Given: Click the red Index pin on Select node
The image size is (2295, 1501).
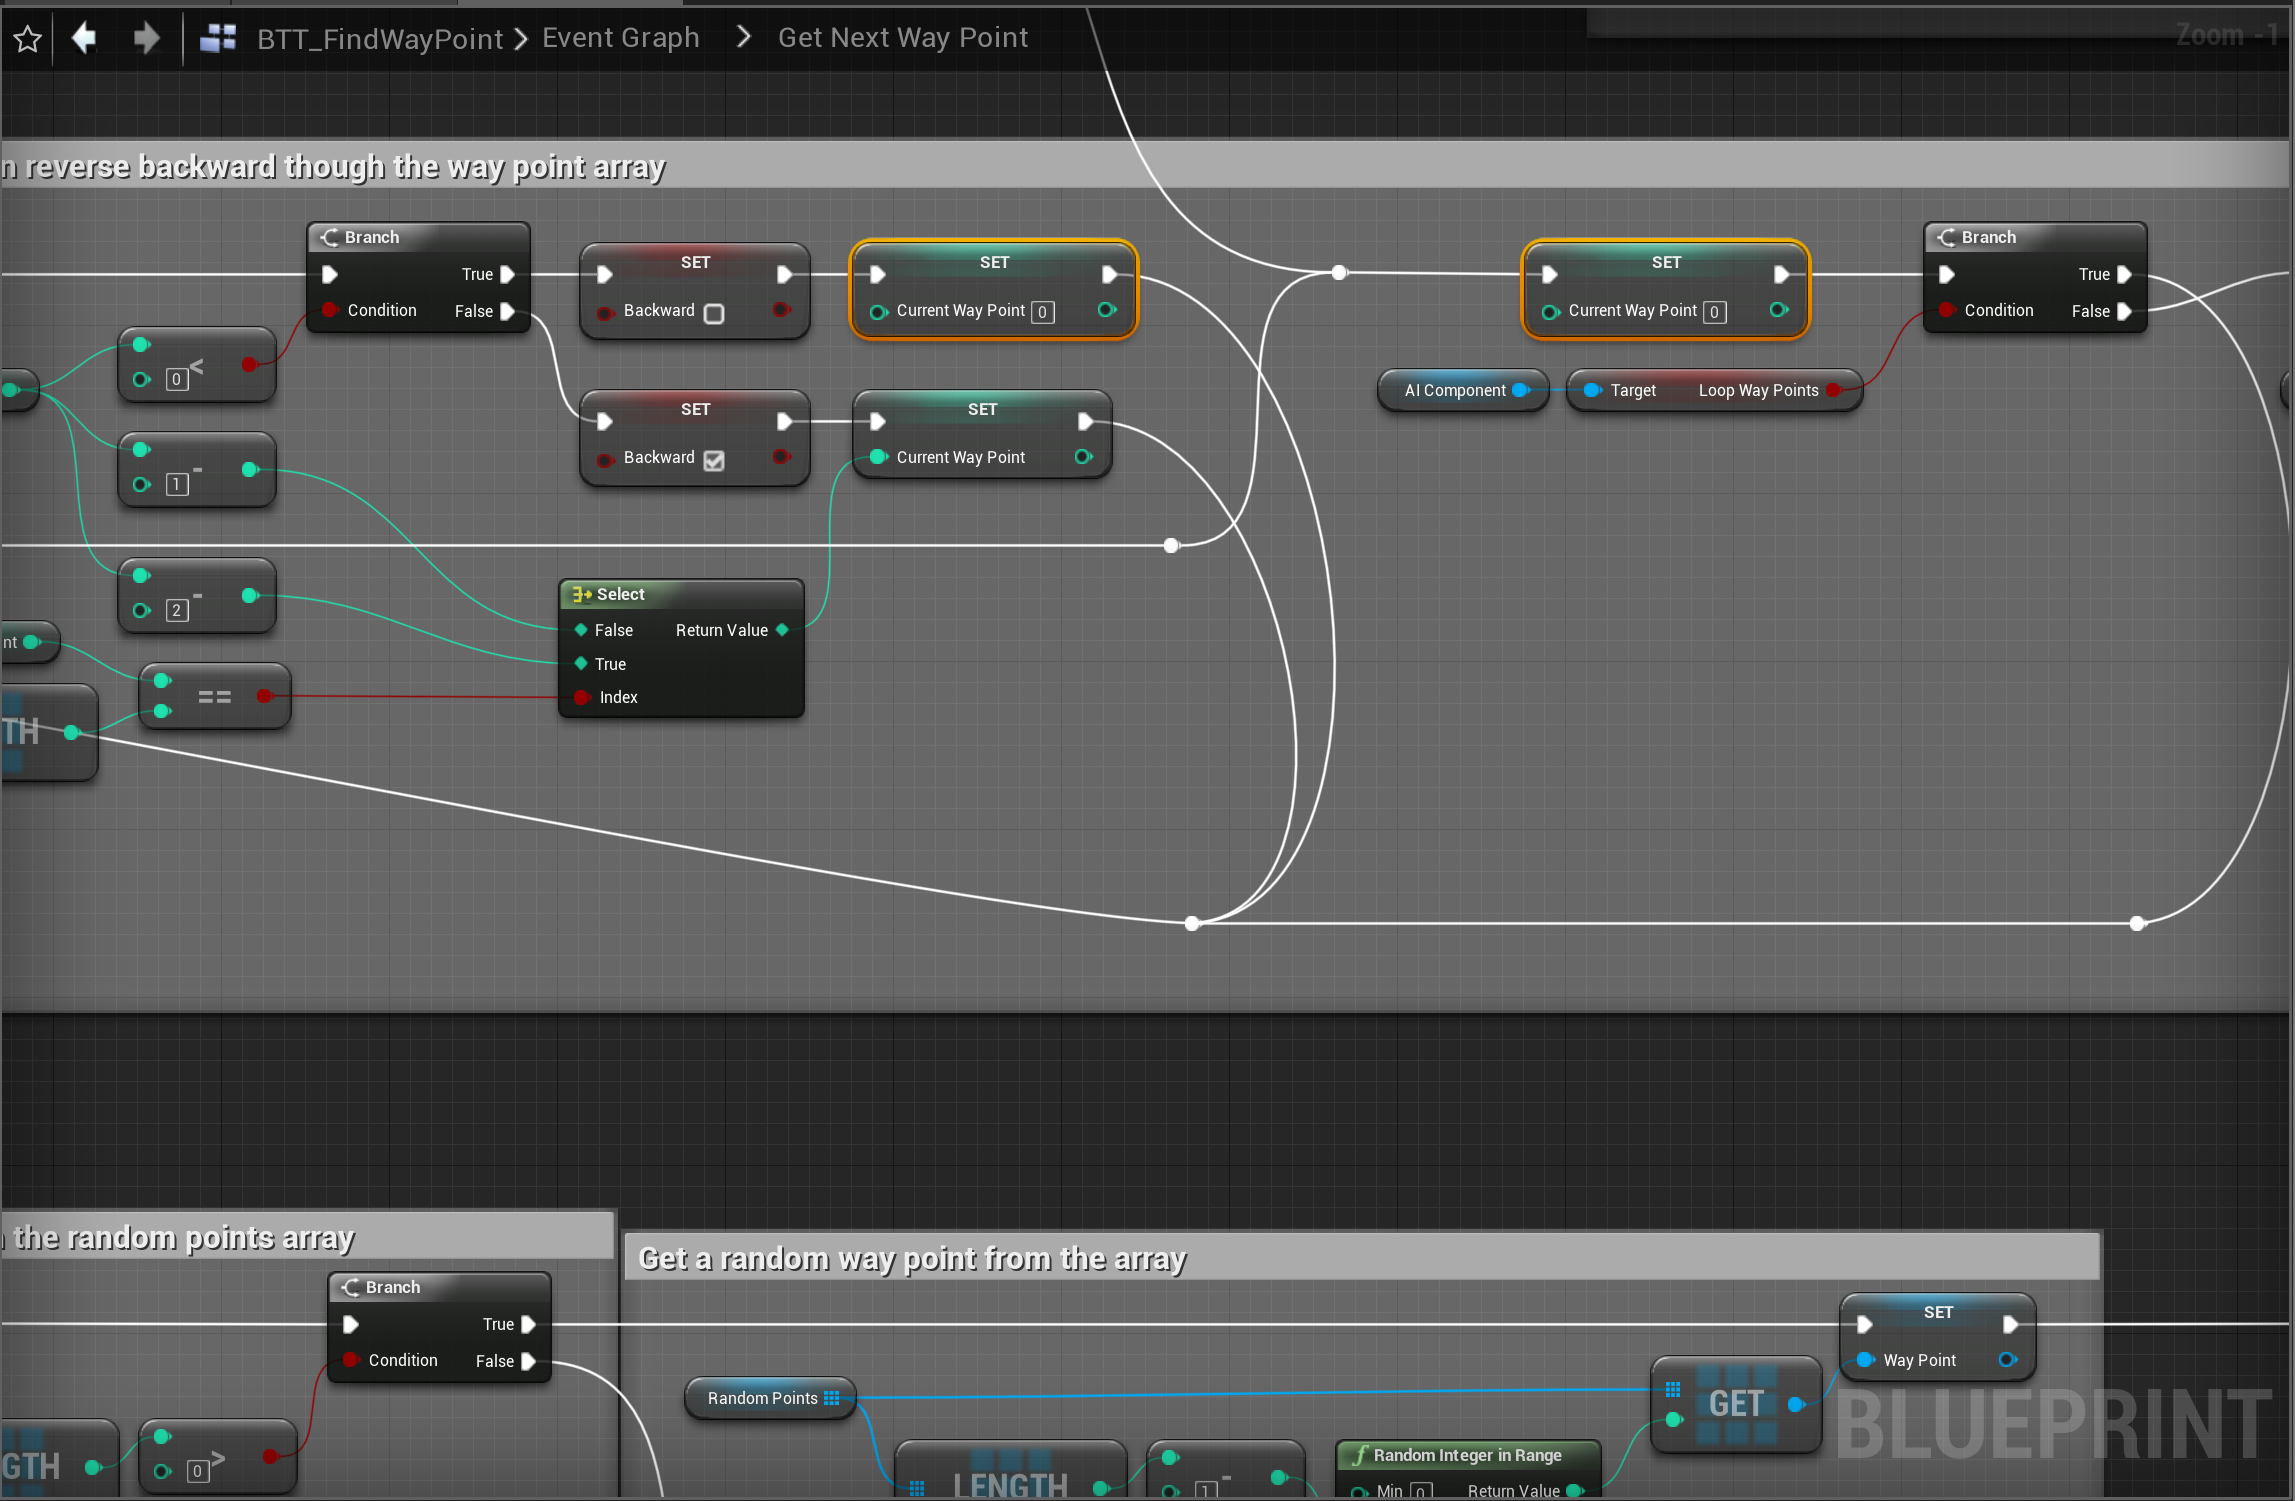Looking at the screenshot, I should coord(582,697).
